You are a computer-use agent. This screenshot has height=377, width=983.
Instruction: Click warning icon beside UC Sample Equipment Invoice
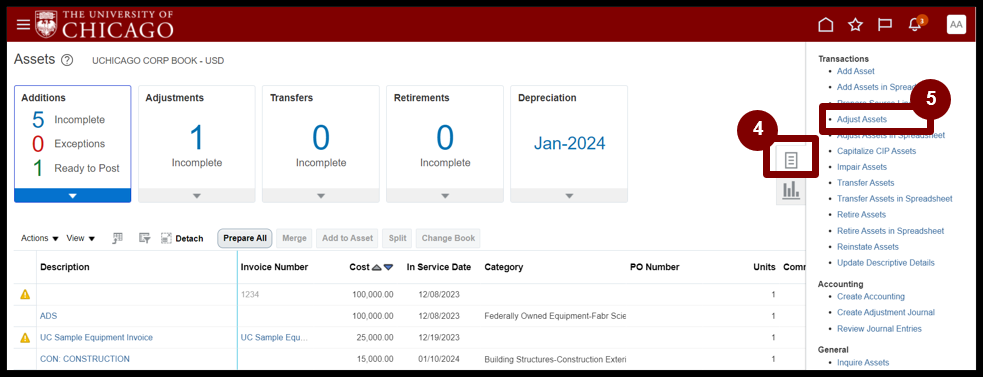(25, 337)
